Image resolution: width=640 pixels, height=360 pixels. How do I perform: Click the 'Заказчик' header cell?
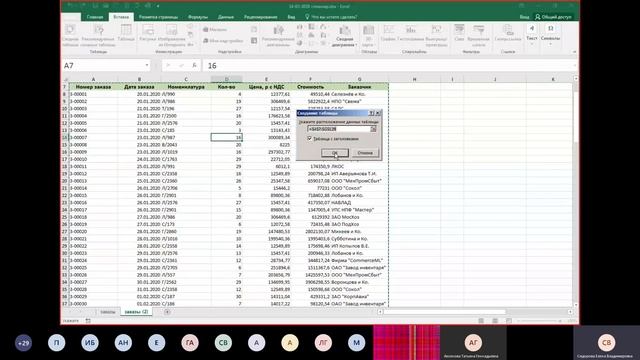359,87
